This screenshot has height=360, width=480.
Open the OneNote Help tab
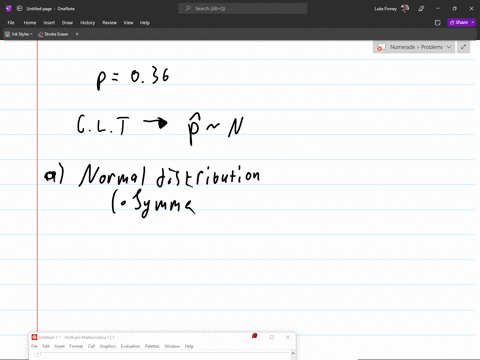tap(145, 23)
